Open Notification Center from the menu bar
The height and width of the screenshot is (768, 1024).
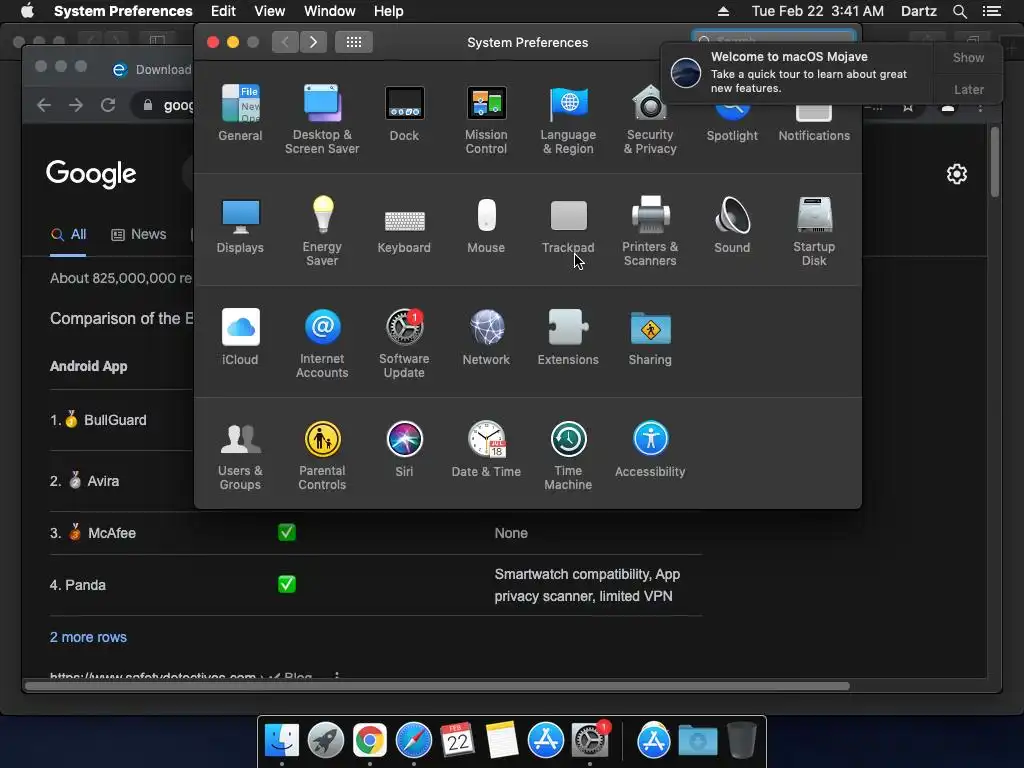point(991,11)
